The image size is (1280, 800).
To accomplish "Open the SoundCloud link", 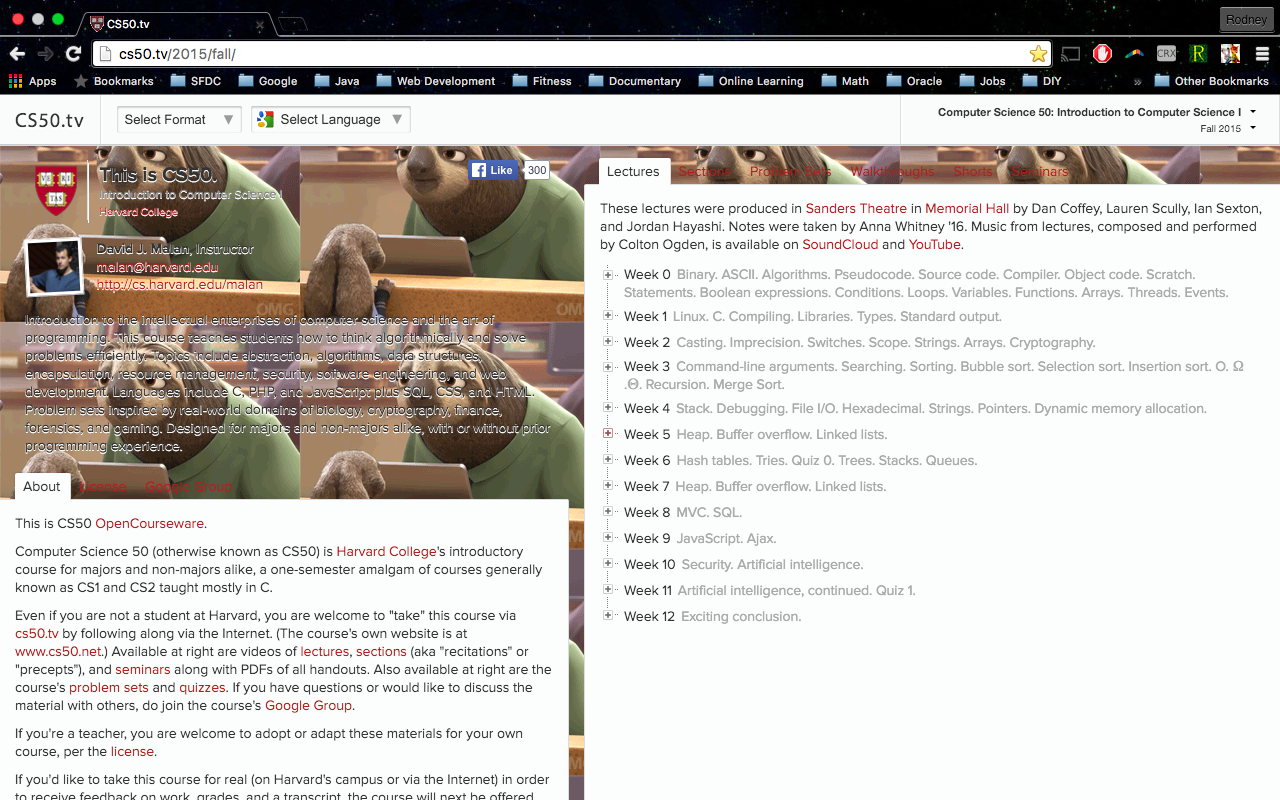I will pos(840,244).
